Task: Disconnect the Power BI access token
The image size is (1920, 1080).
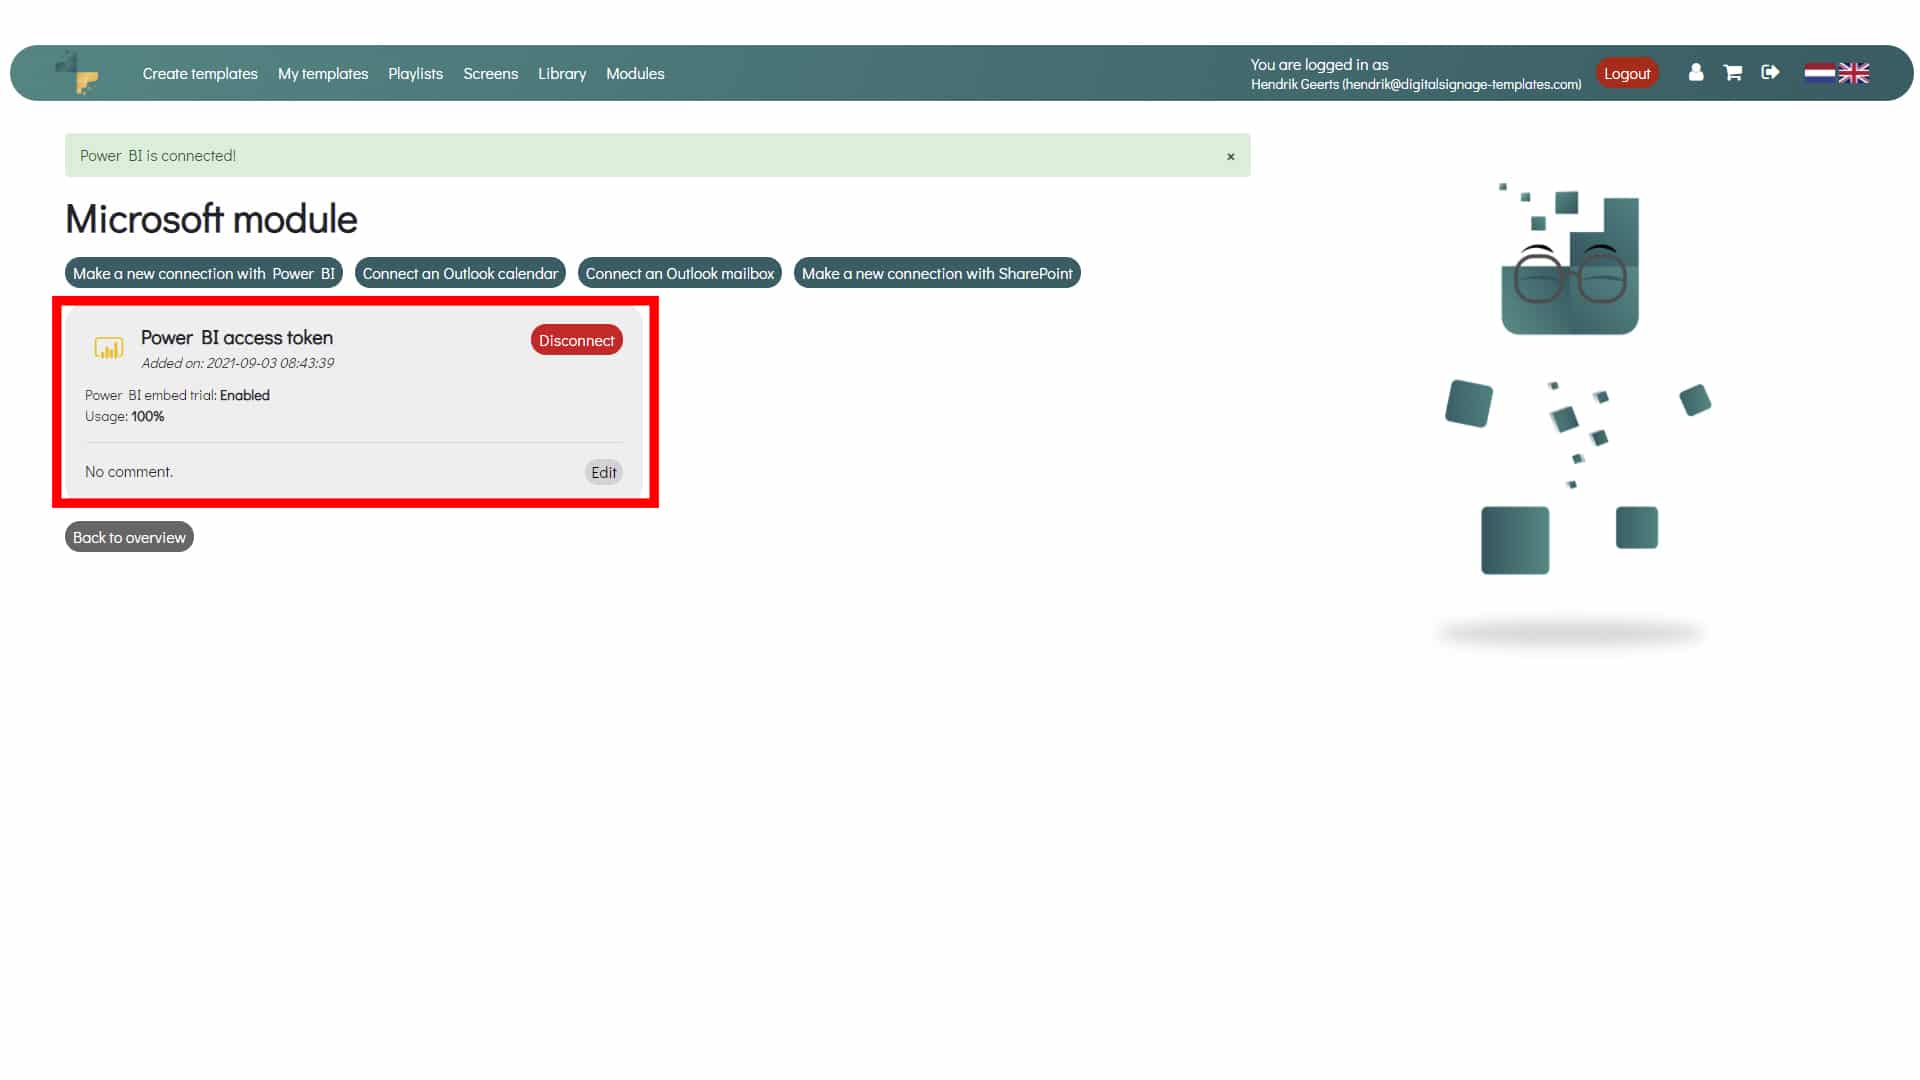Action: point(577,340)
